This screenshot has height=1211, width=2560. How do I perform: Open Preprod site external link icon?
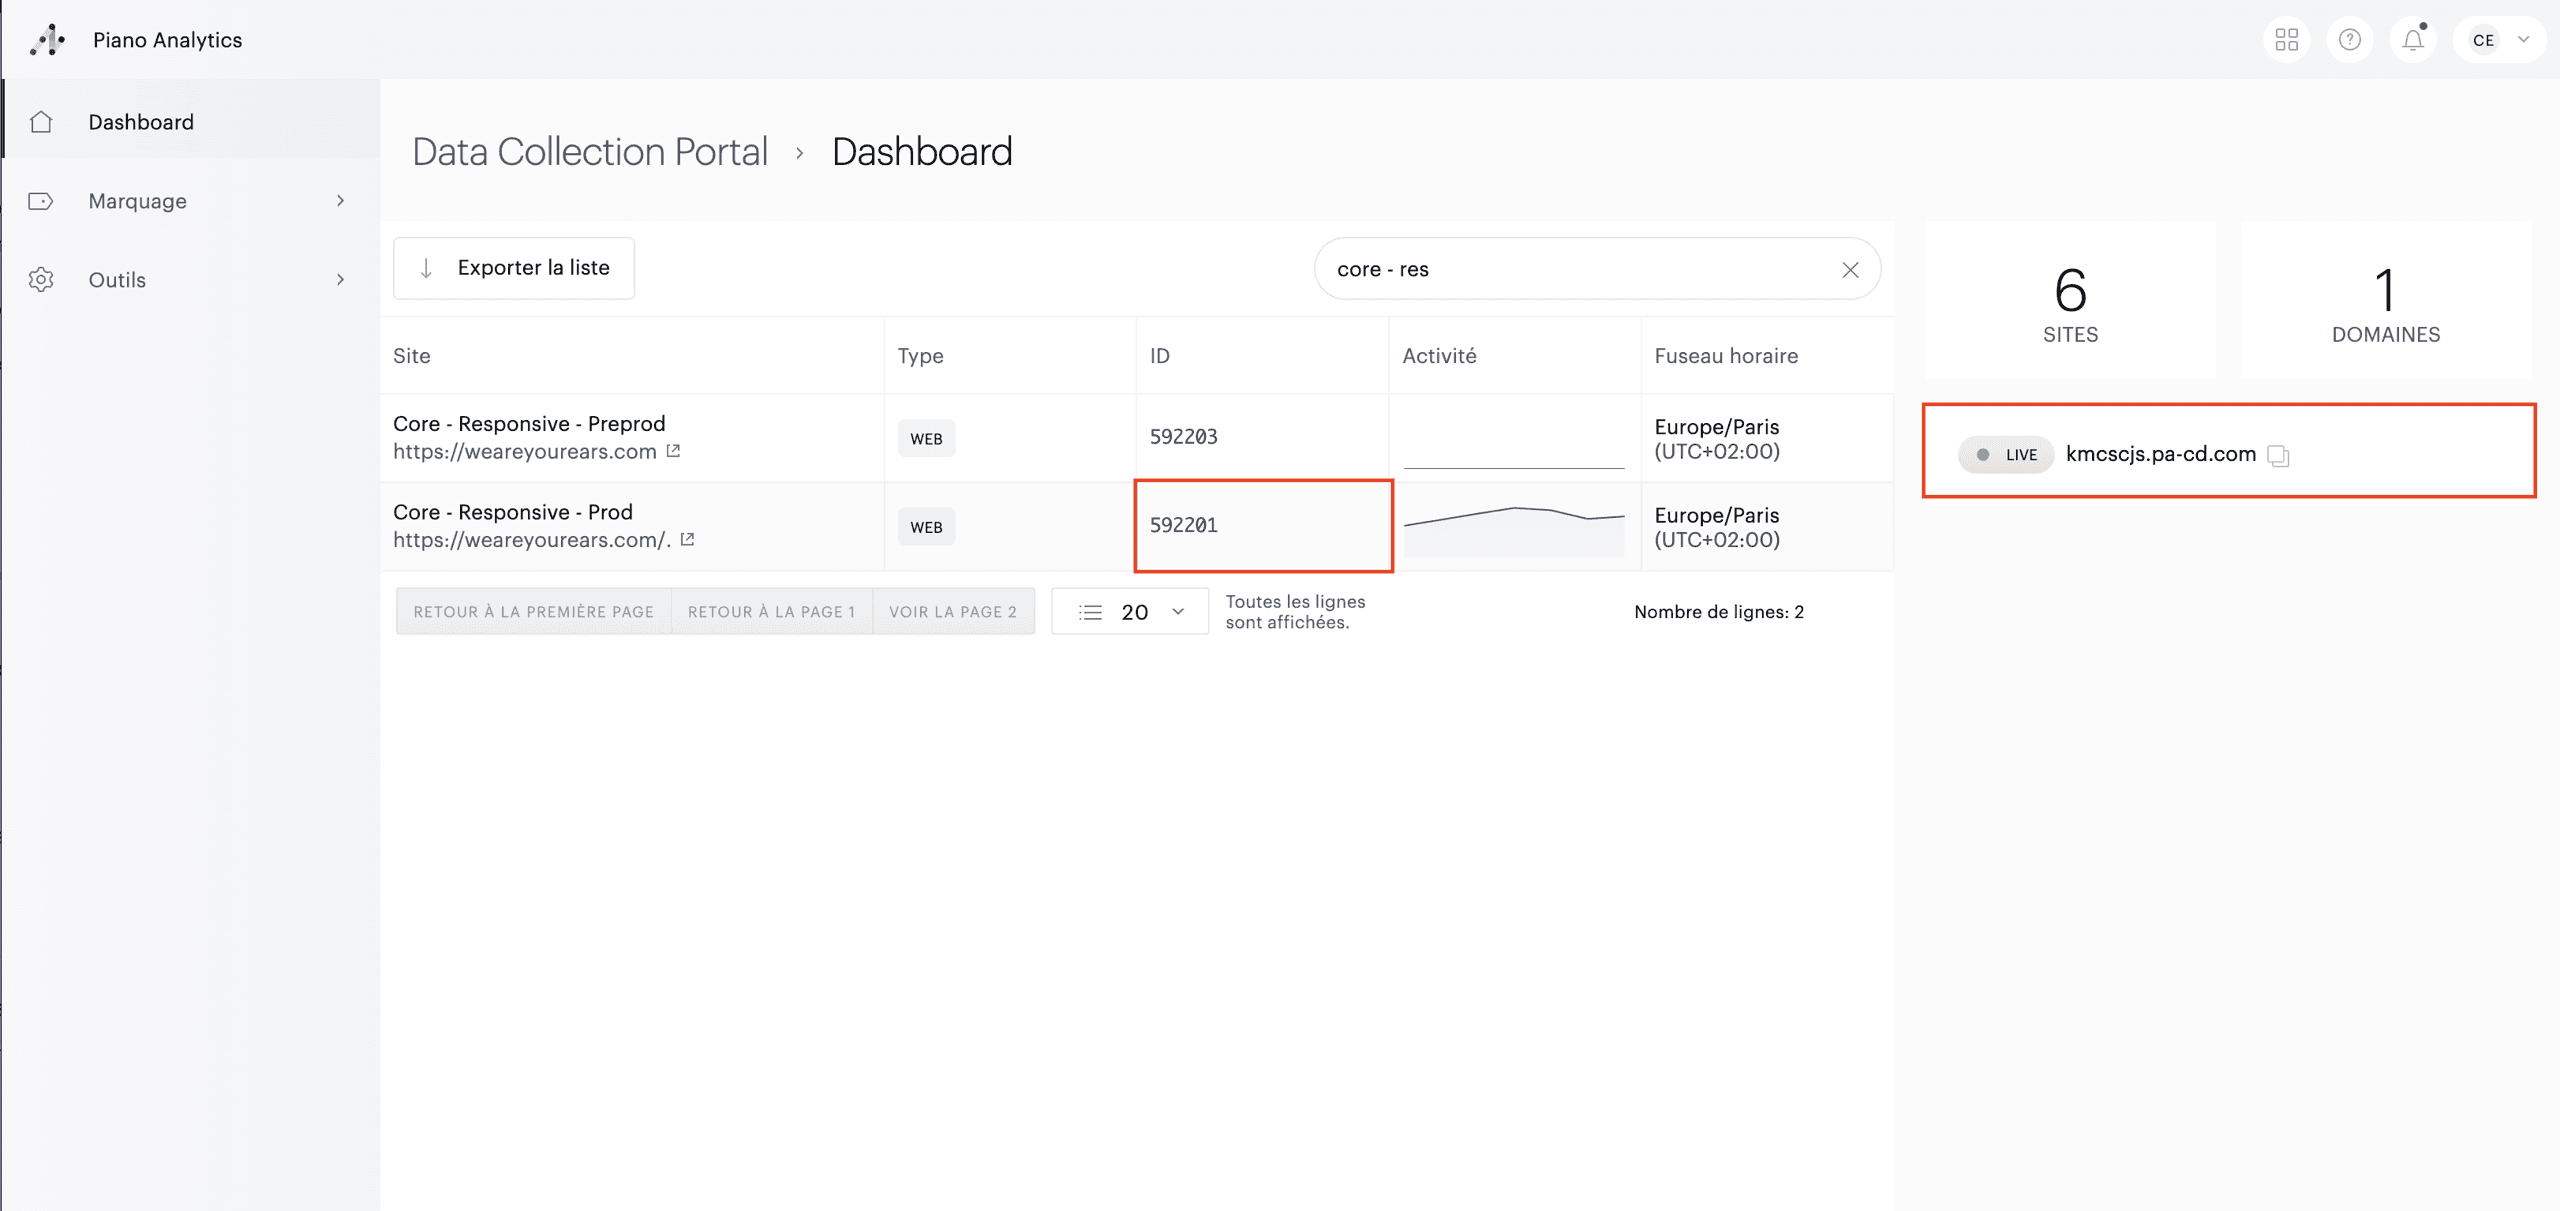tap(673, 451)
